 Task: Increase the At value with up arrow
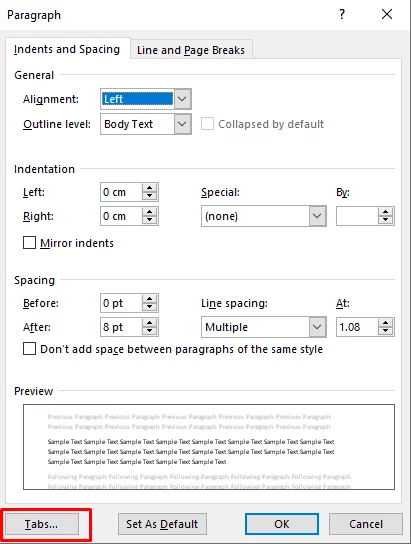click(x=385, y=323)
